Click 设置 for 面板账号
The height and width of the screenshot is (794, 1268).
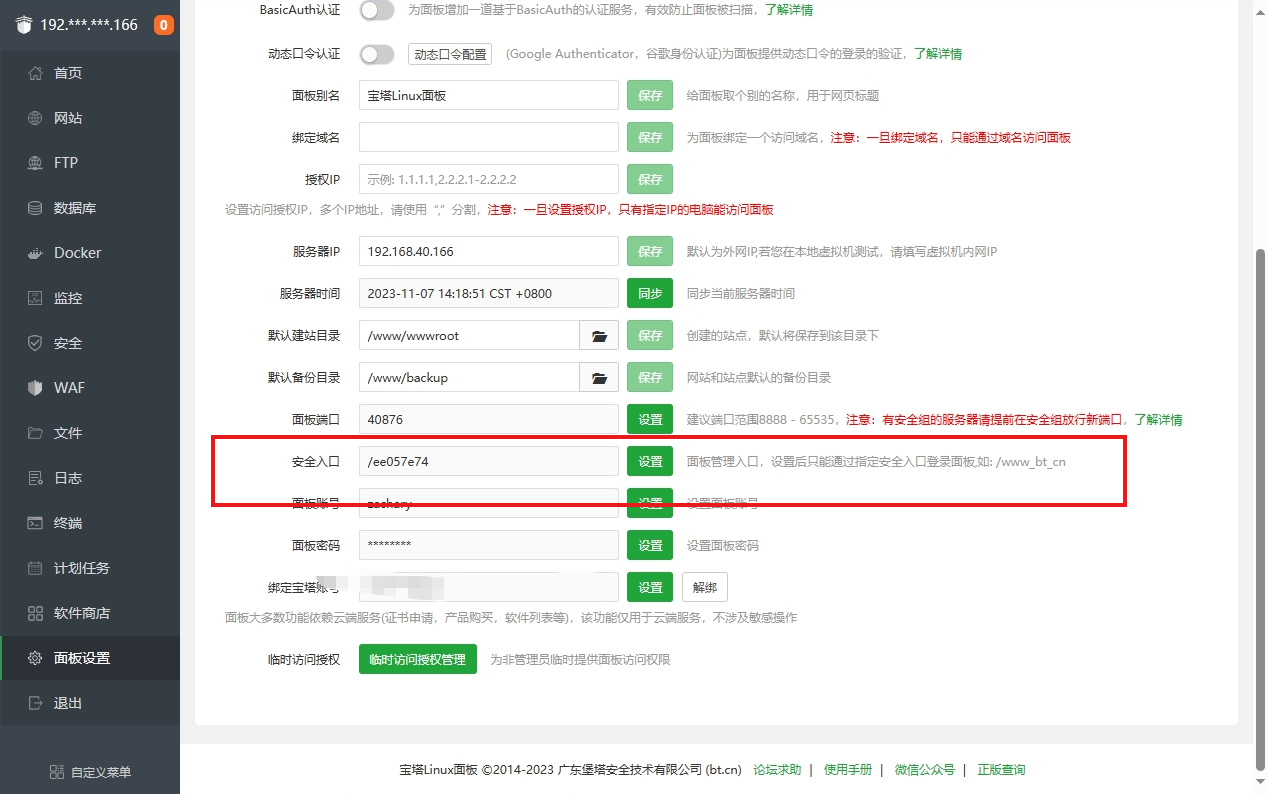(650, 504)
